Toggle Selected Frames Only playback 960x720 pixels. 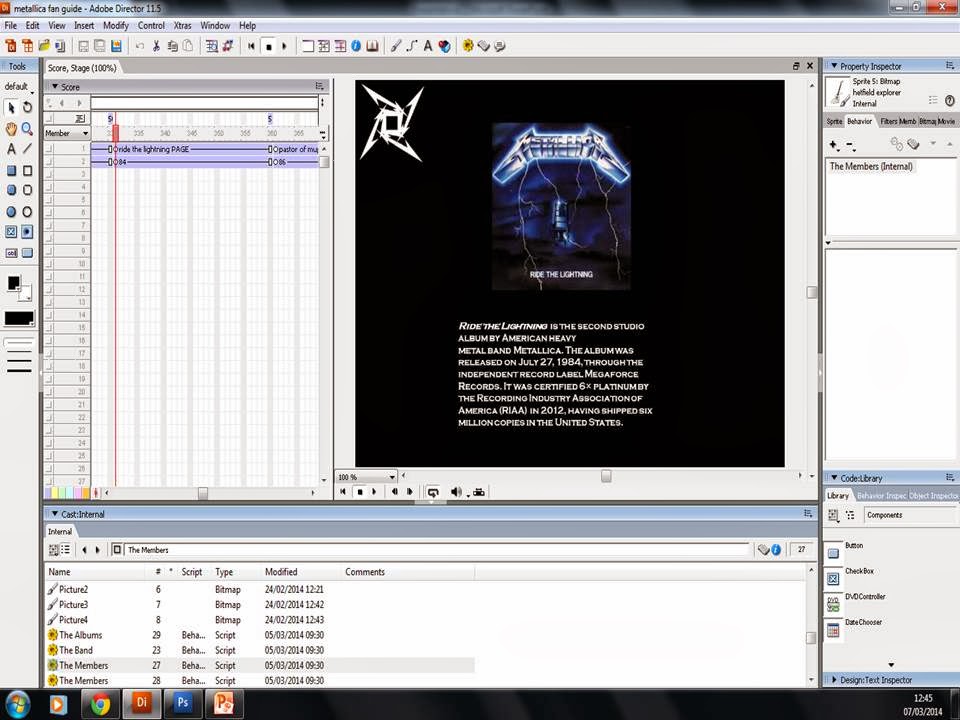click(x=479, y=492)
